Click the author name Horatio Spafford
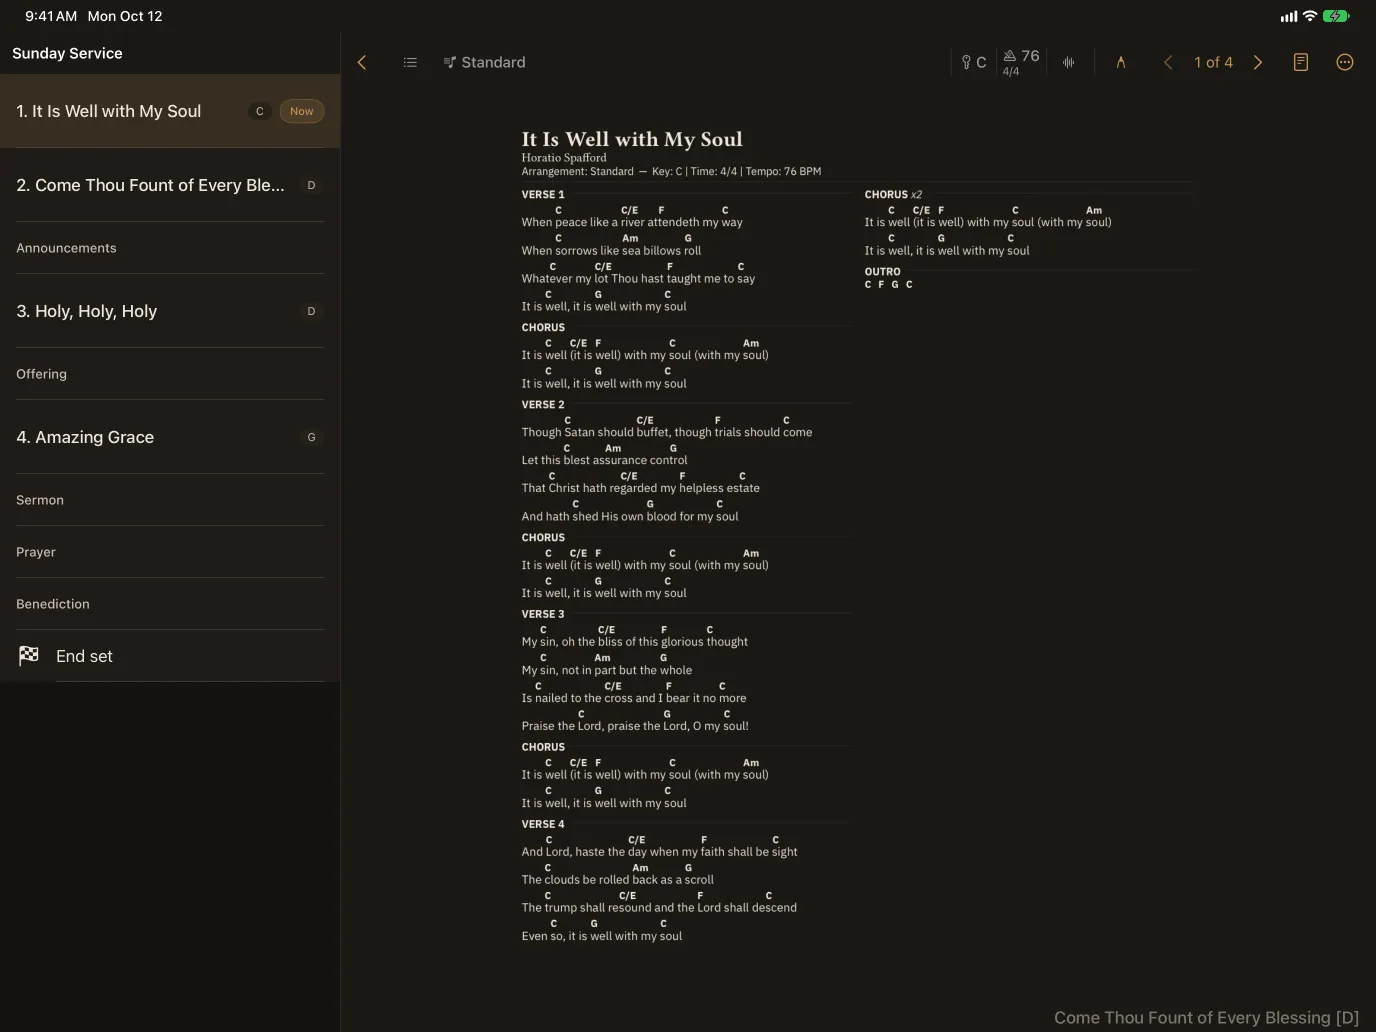 coord(564,158)
